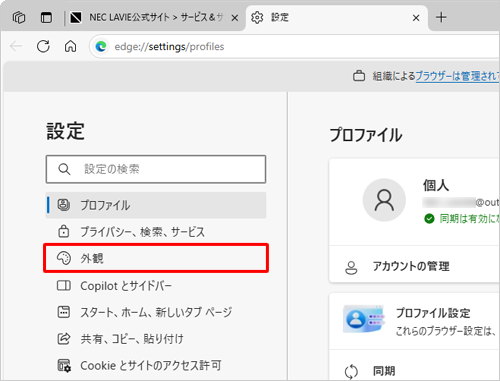
Task: Click the vertical tabs toggle icon
Action: click(x=46, y=17)
